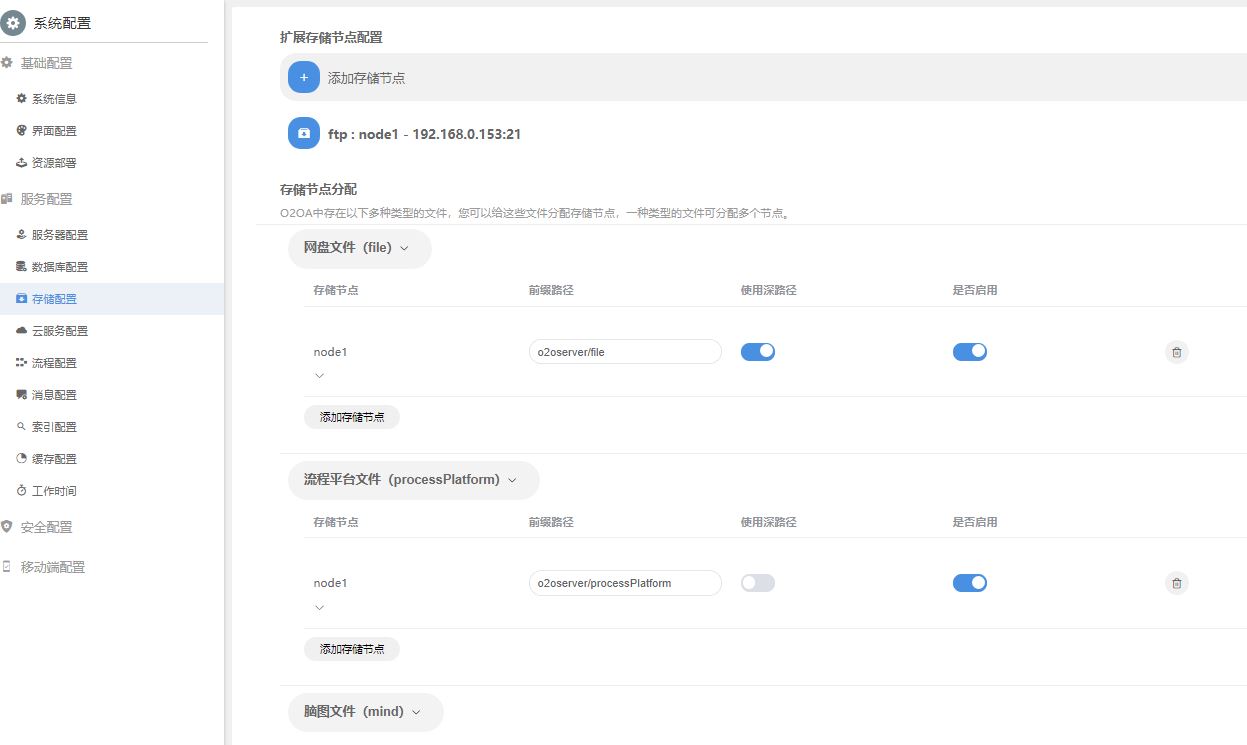Click node1 text in 流程平台文件 row
Image resolution: width=1247 pixels, height=745 pixels.
(x=330, y=583)
